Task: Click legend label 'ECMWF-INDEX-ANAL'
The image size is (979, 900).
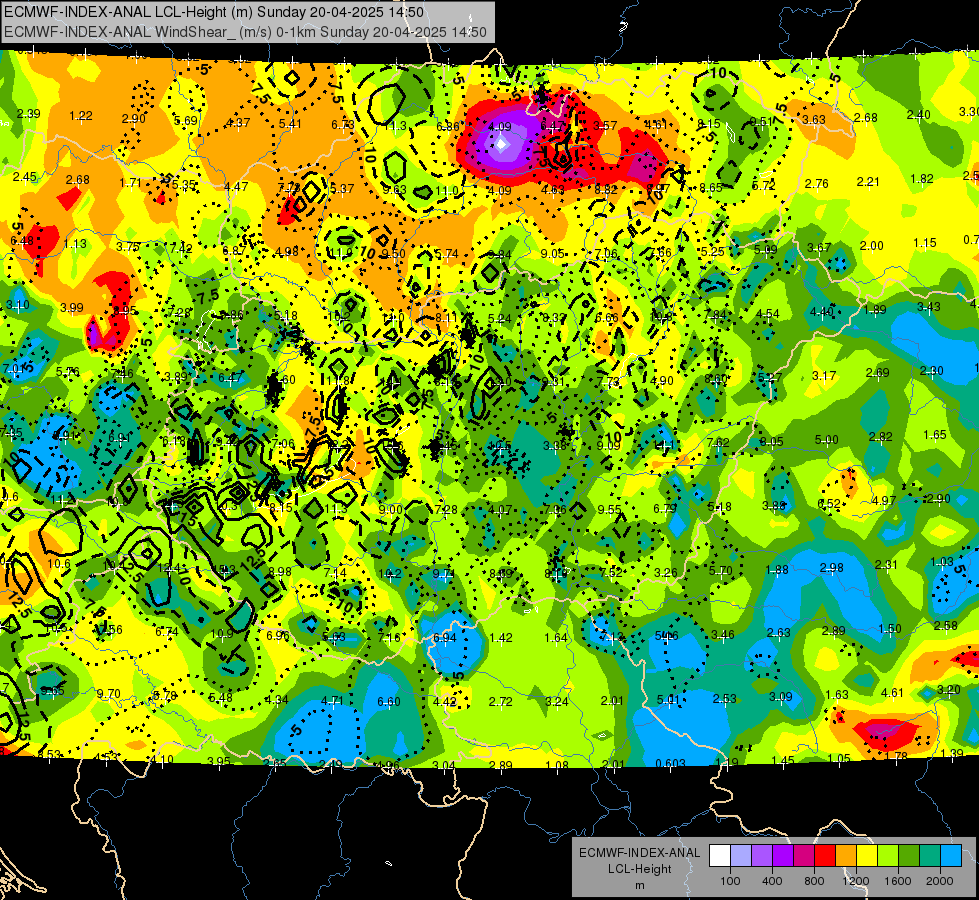Action: [639, 853]
